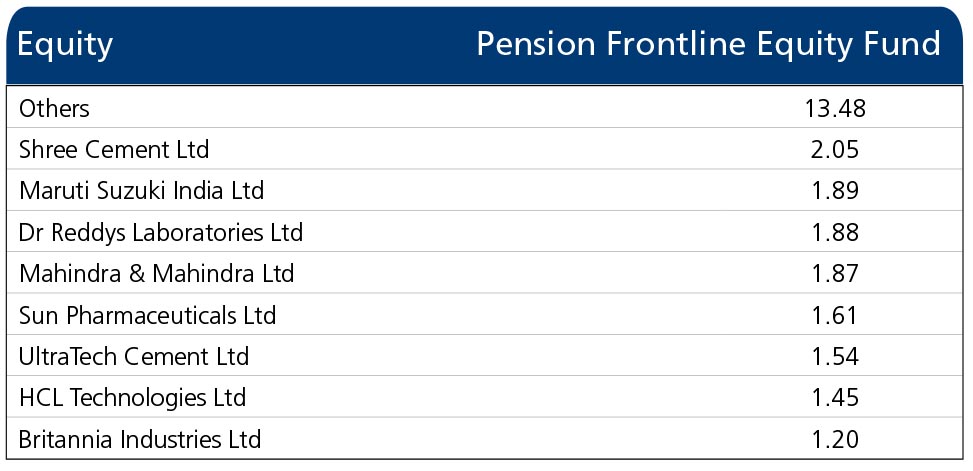This screenshot has height=471, width=973.
Task: Select Maruti Suzuki India Ltd entry
Action: [141, 191]
